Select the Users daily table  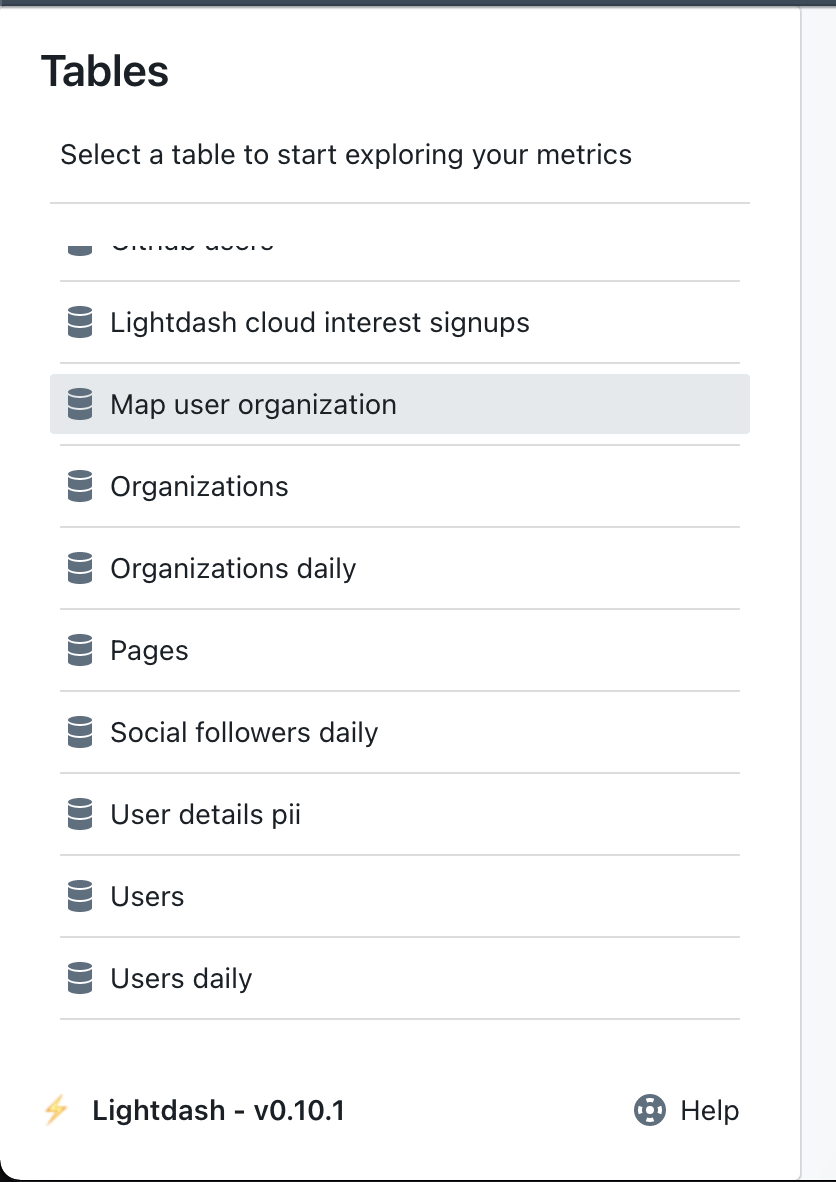[x=181, y=978]
